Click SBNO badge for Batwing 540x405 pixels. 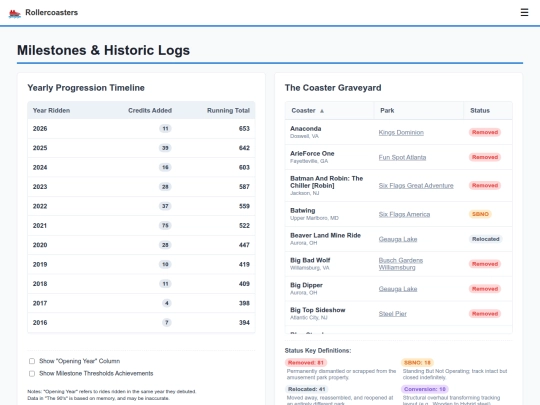click(x=480, y=214)
